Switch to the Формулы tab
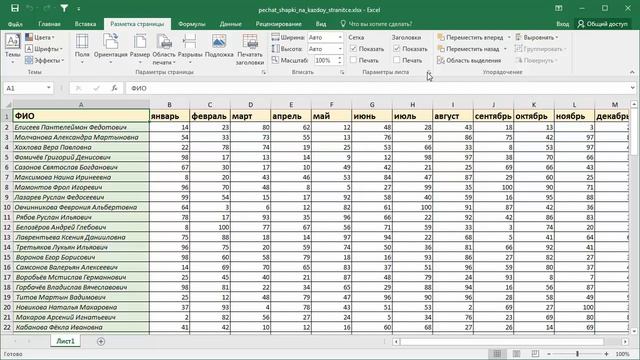640x360 pixels. tap(192, 24)
